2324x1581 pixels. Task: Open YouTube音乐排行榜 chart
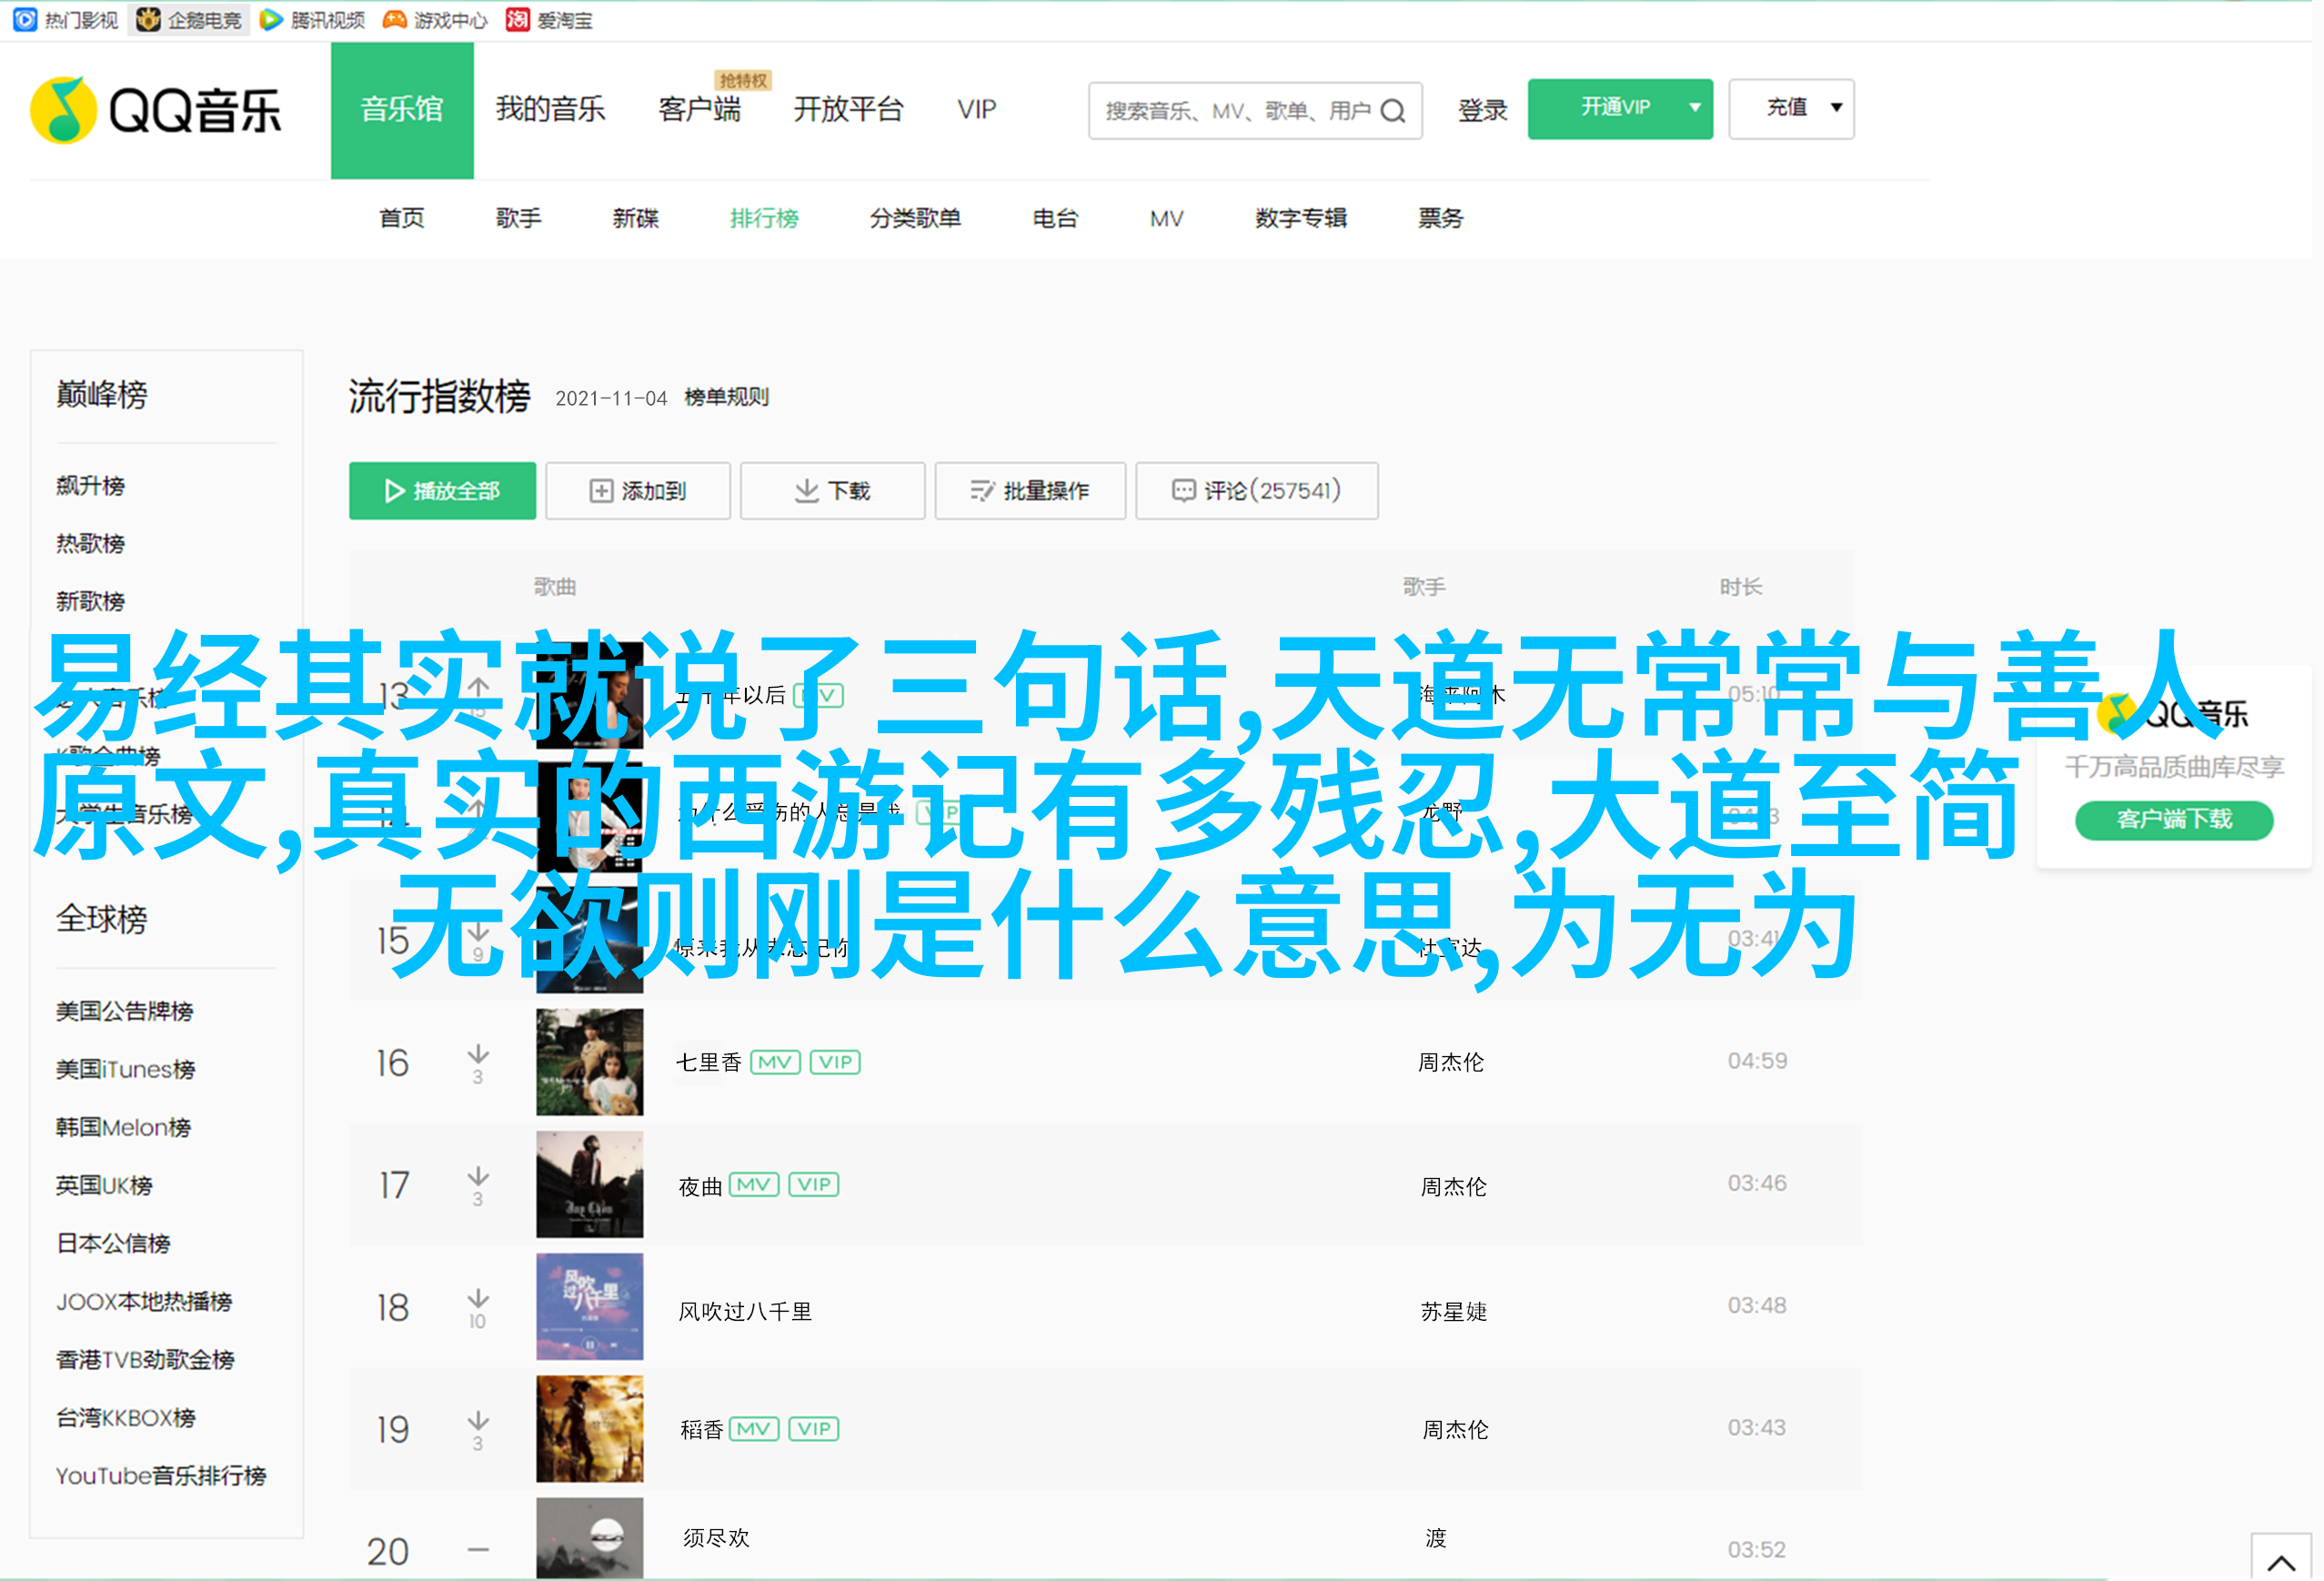tap(161, 1475)
